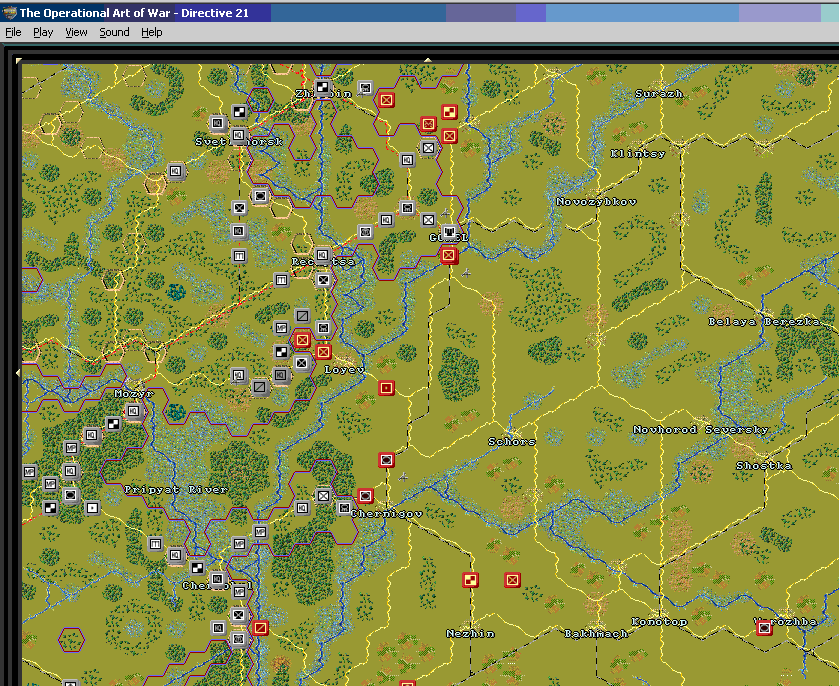840x686 pixels.
Task: Click the Surazh town label
Action: point(659,94)
